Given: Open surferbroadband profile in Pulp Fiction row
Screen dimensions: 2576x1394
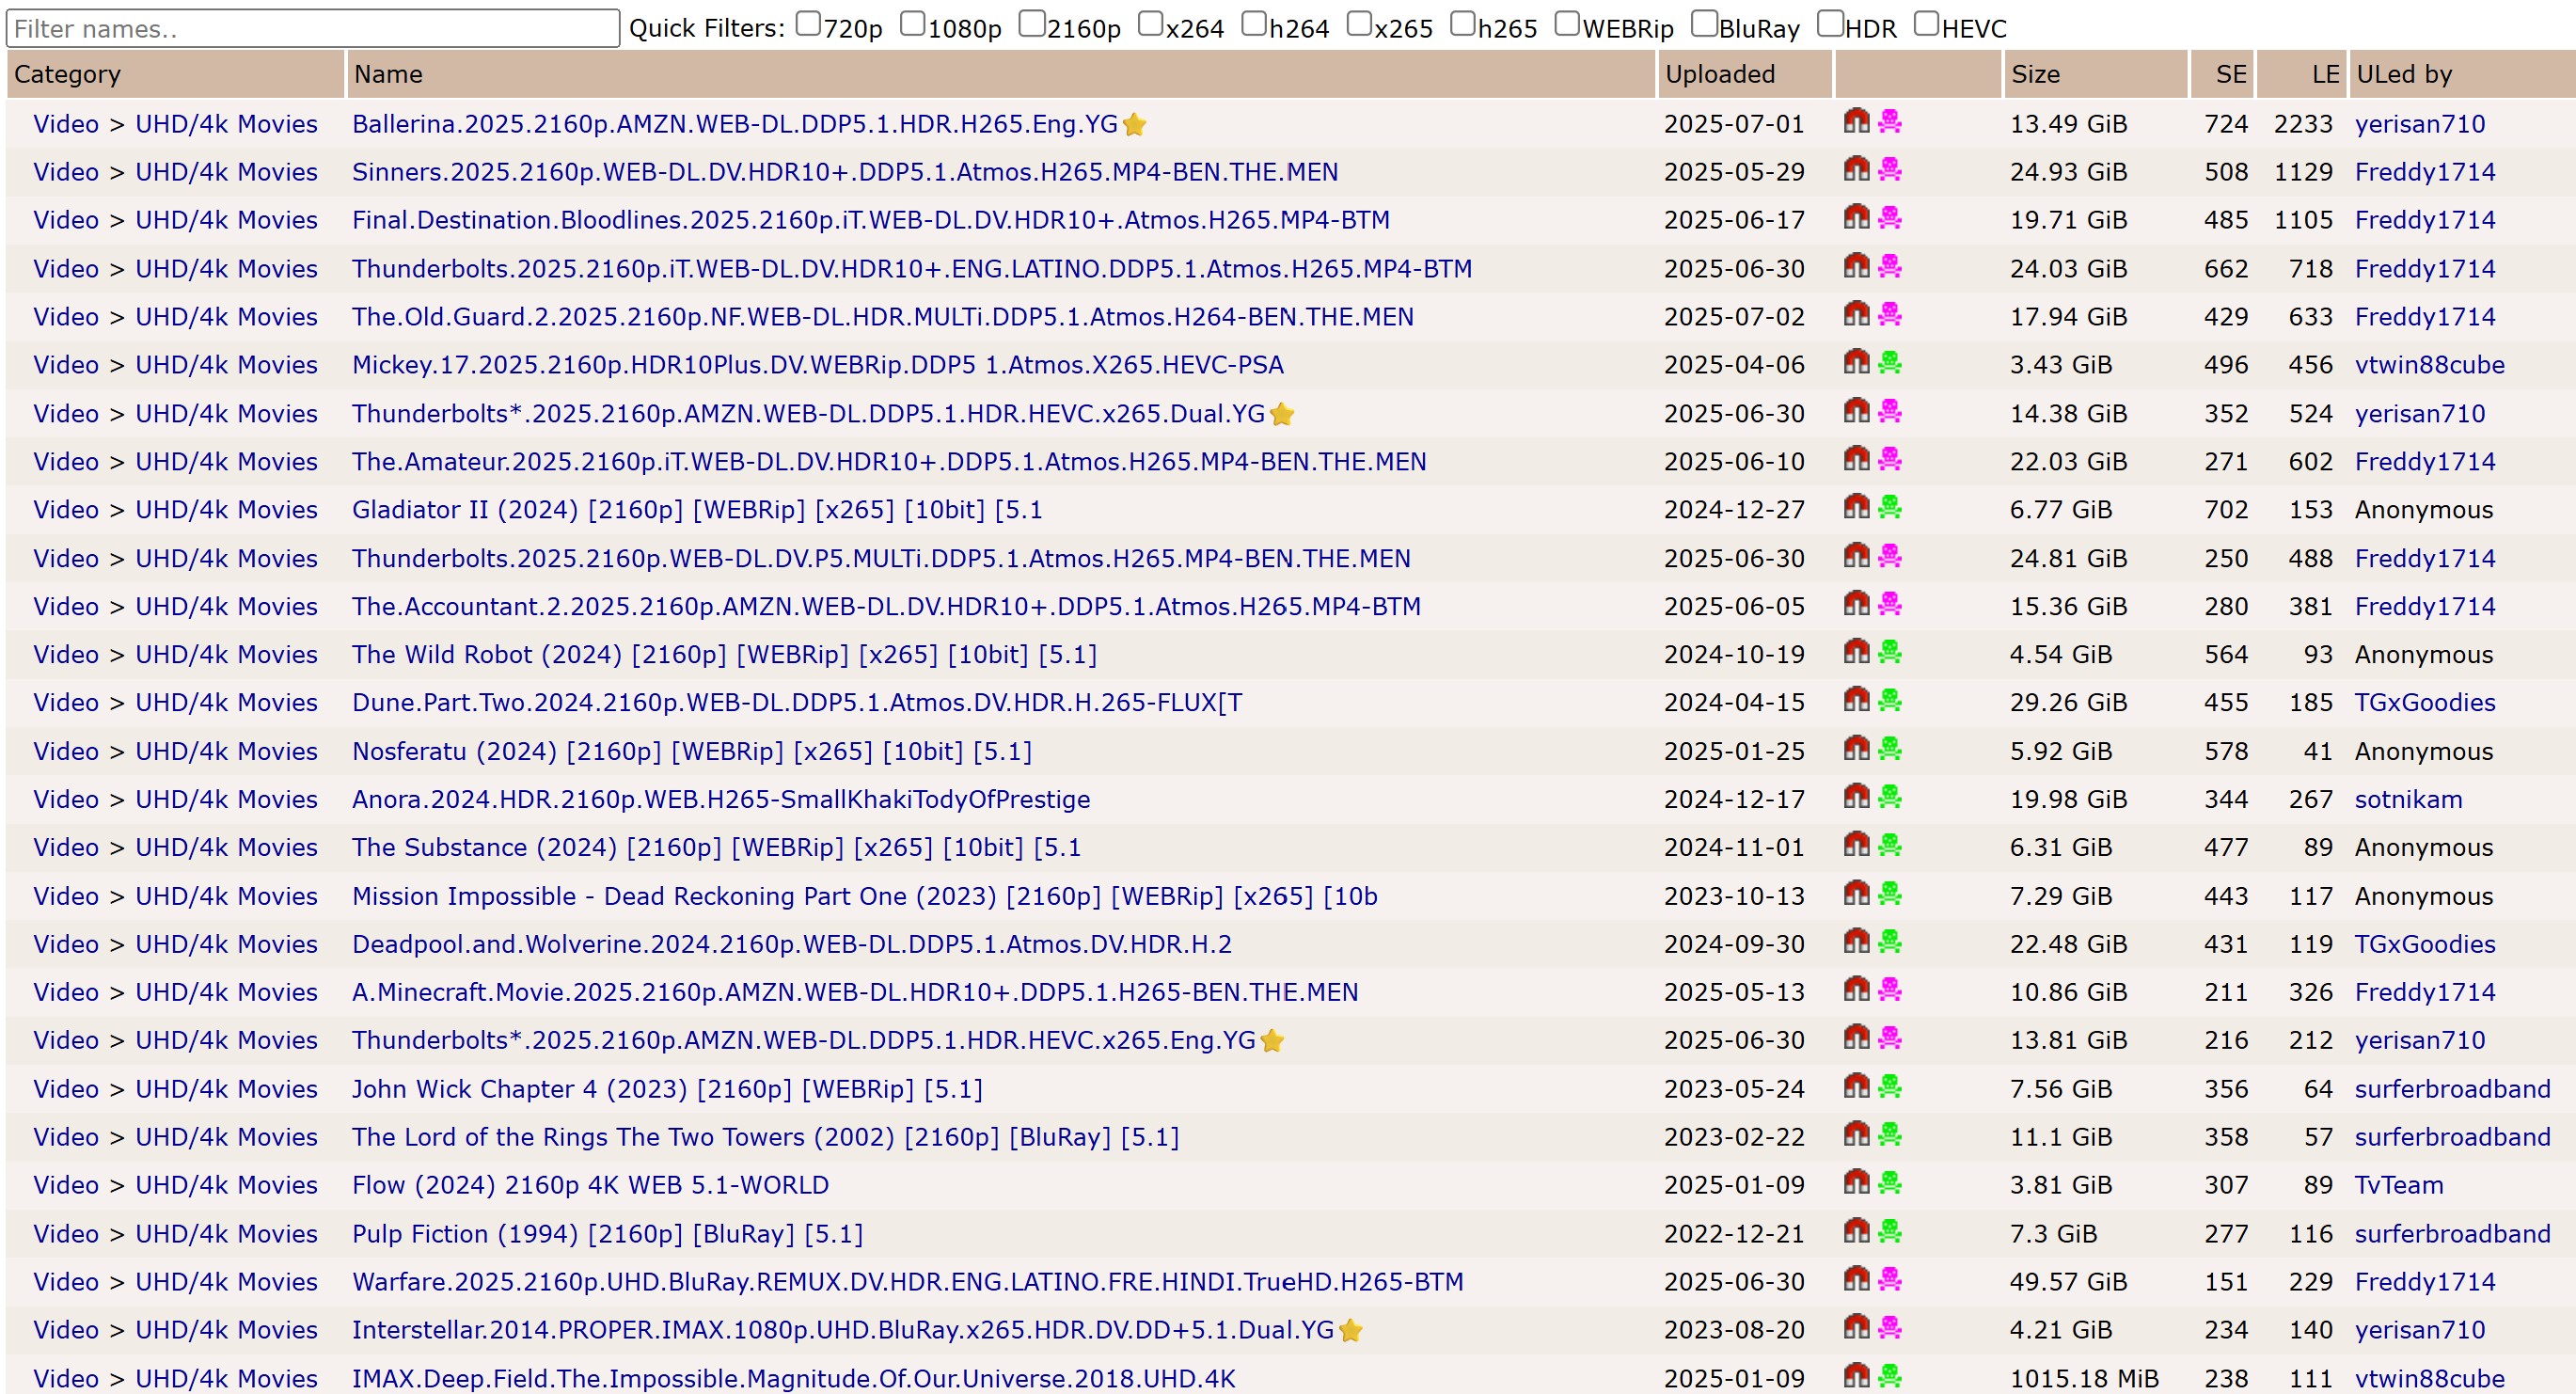Looking at the screenshot, I should (x=2452, y=1234).
